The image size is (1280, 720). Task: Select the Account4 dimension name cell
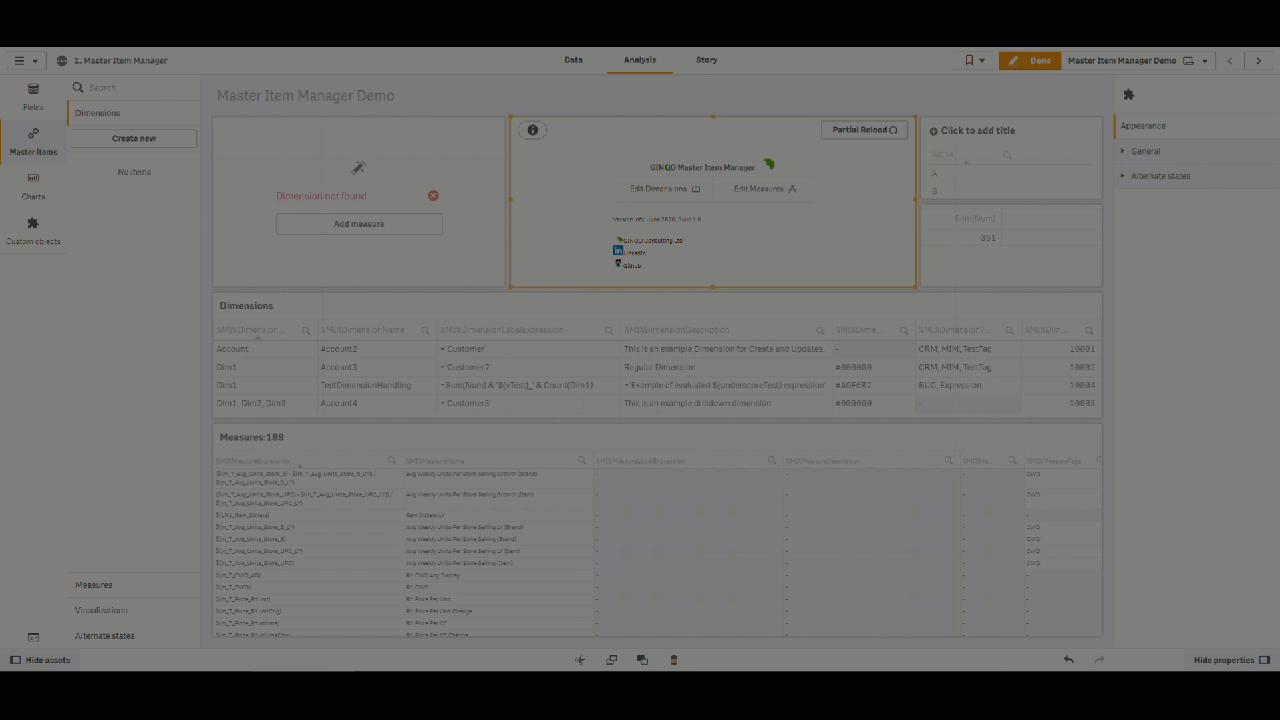(376, 403)
